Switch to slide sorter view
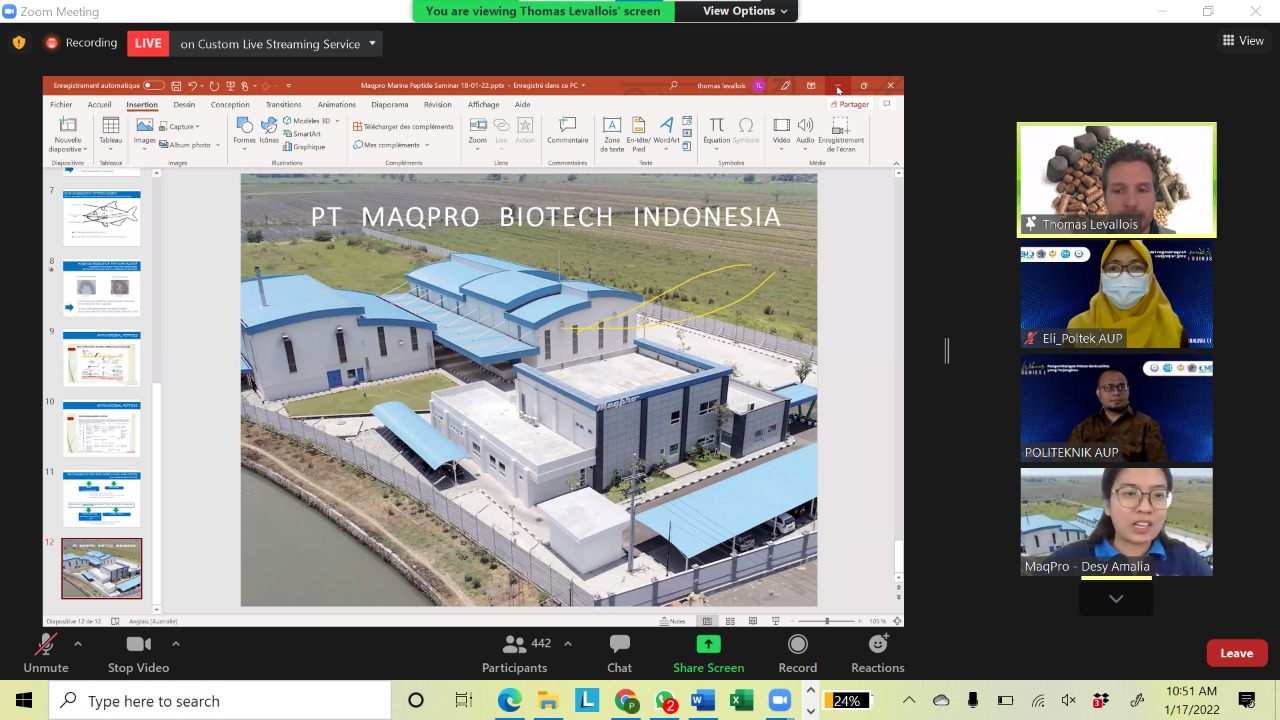This screenshot has height=720, width=1280. coord(730,621)
